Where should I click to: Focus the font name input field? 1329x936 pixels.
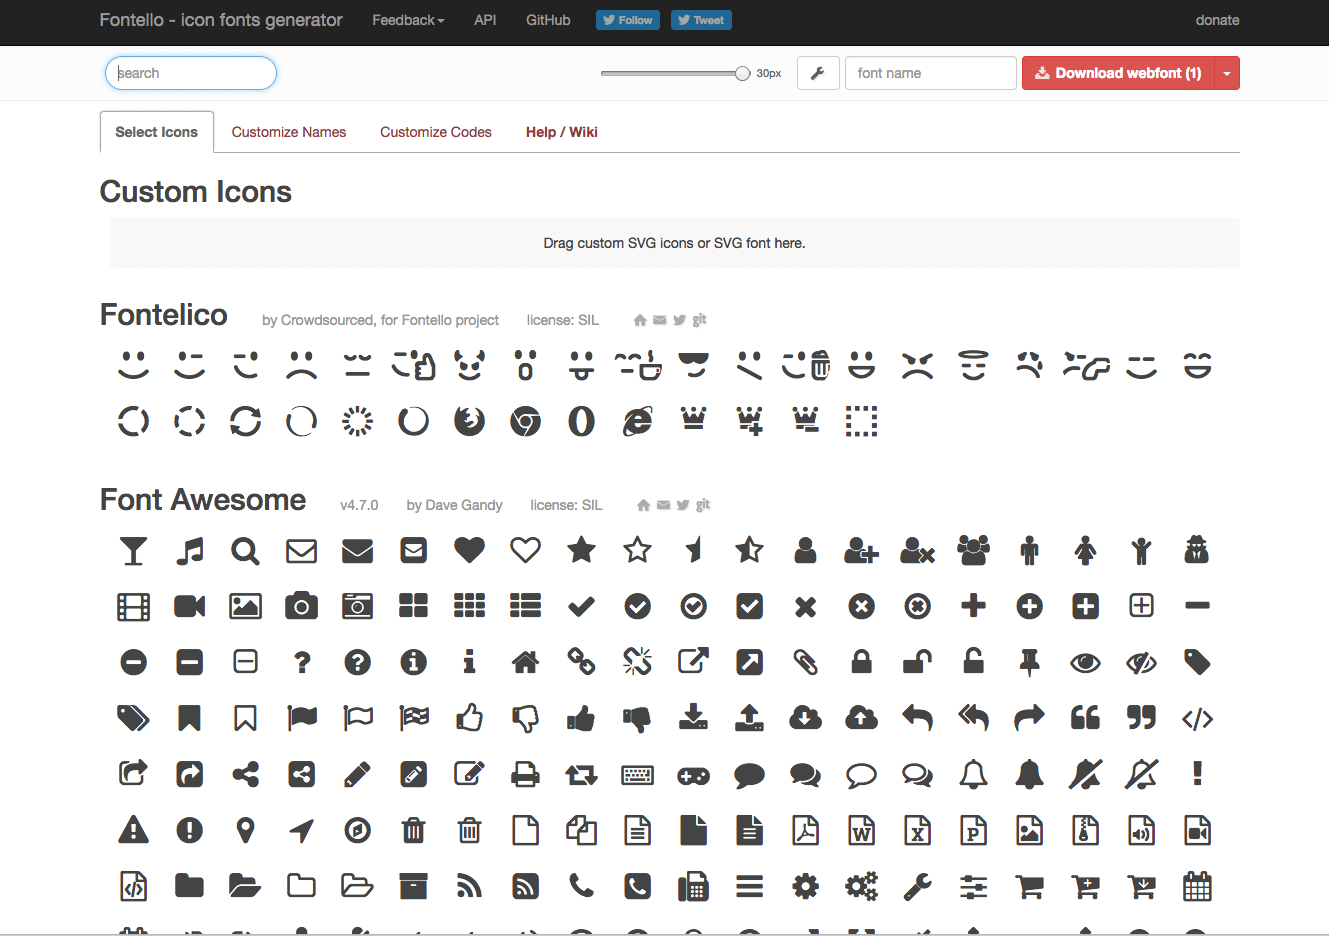coord(931,73)
